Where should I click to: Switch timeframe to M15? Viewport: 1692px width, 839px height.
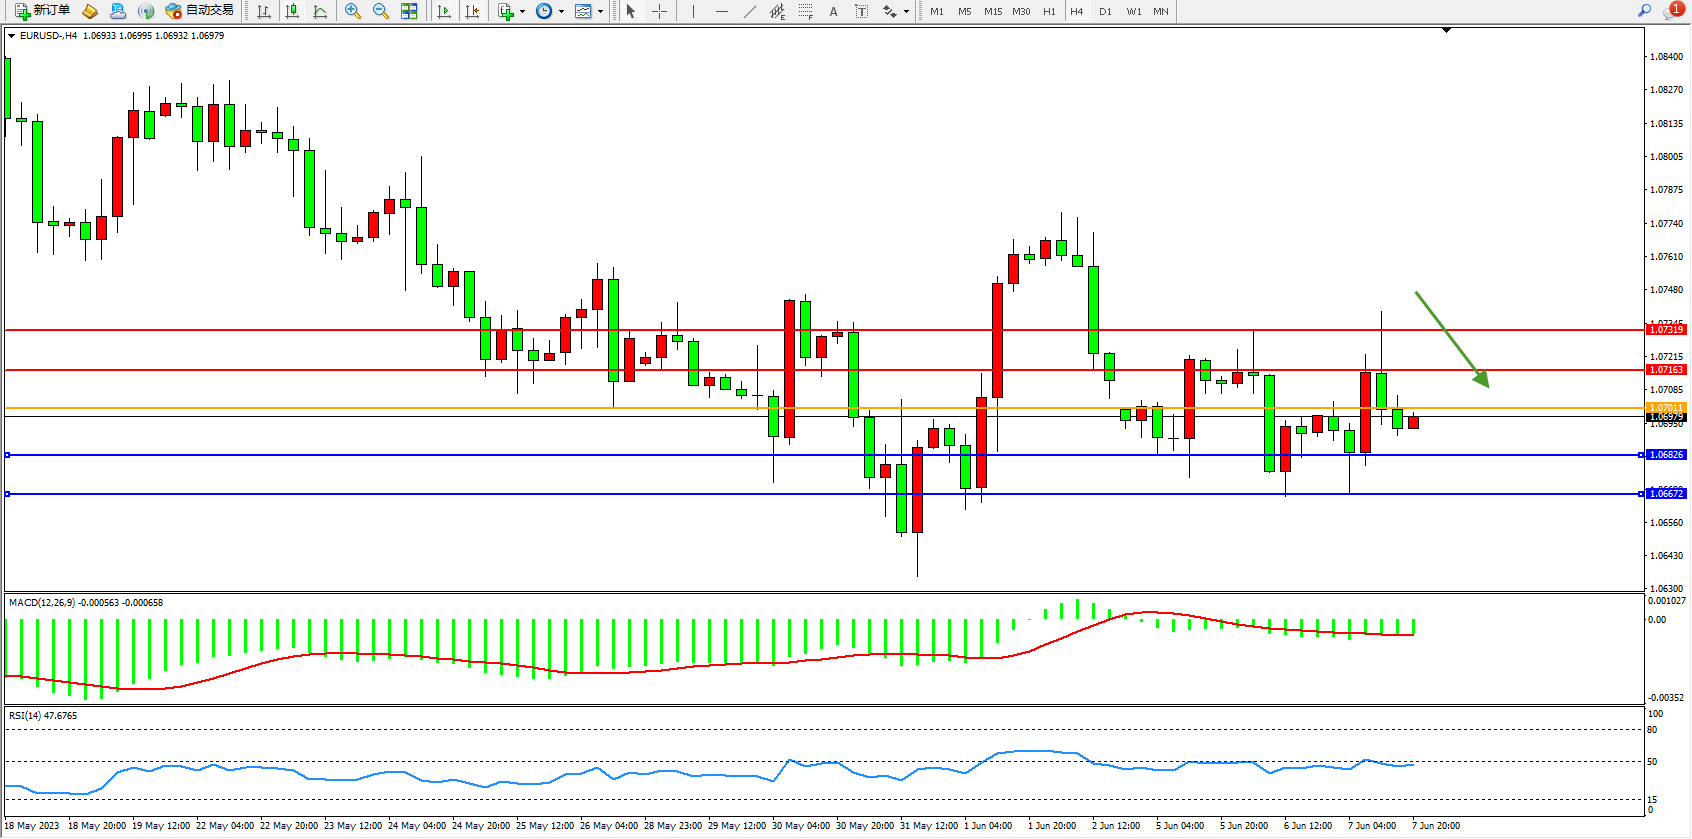click(x=992, y=11)
